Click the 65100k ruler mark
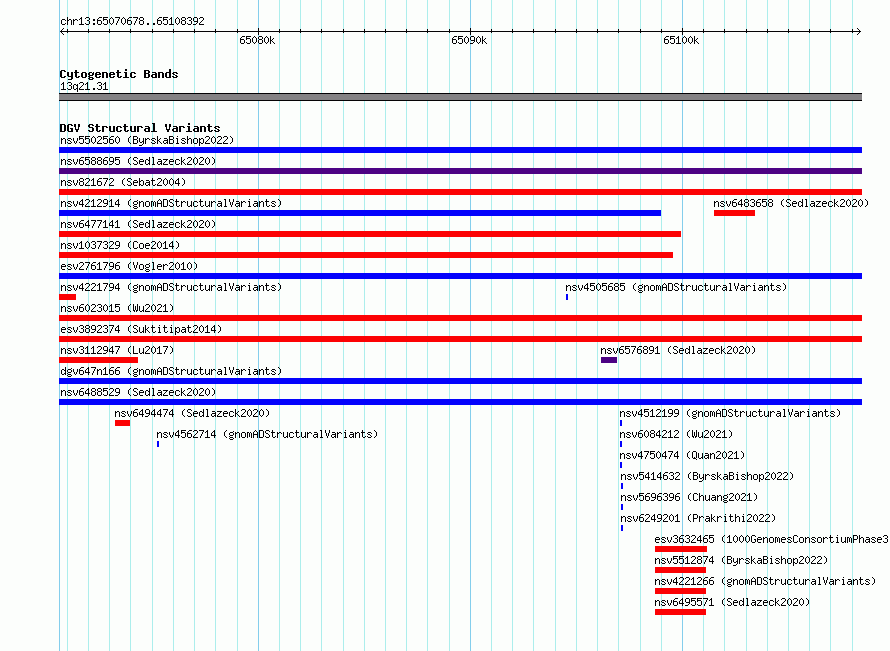The image size is (890, 651). click(x=681, y=40)
